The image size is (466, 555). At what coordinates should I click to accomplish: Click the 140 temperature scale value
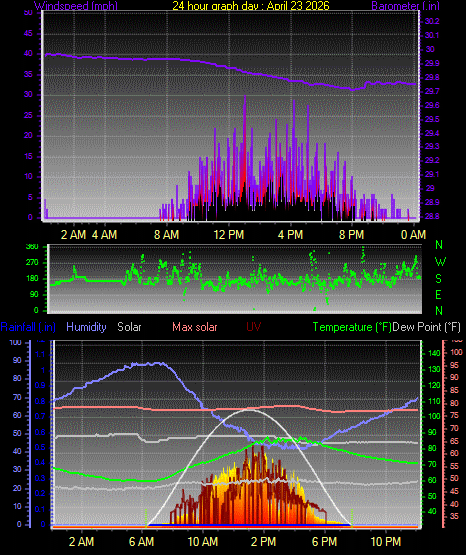point(434,353)
